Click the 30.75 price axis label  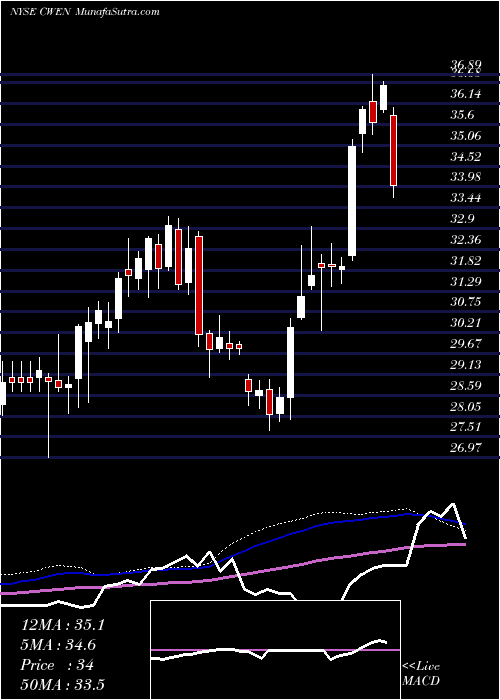pos(466,302)
